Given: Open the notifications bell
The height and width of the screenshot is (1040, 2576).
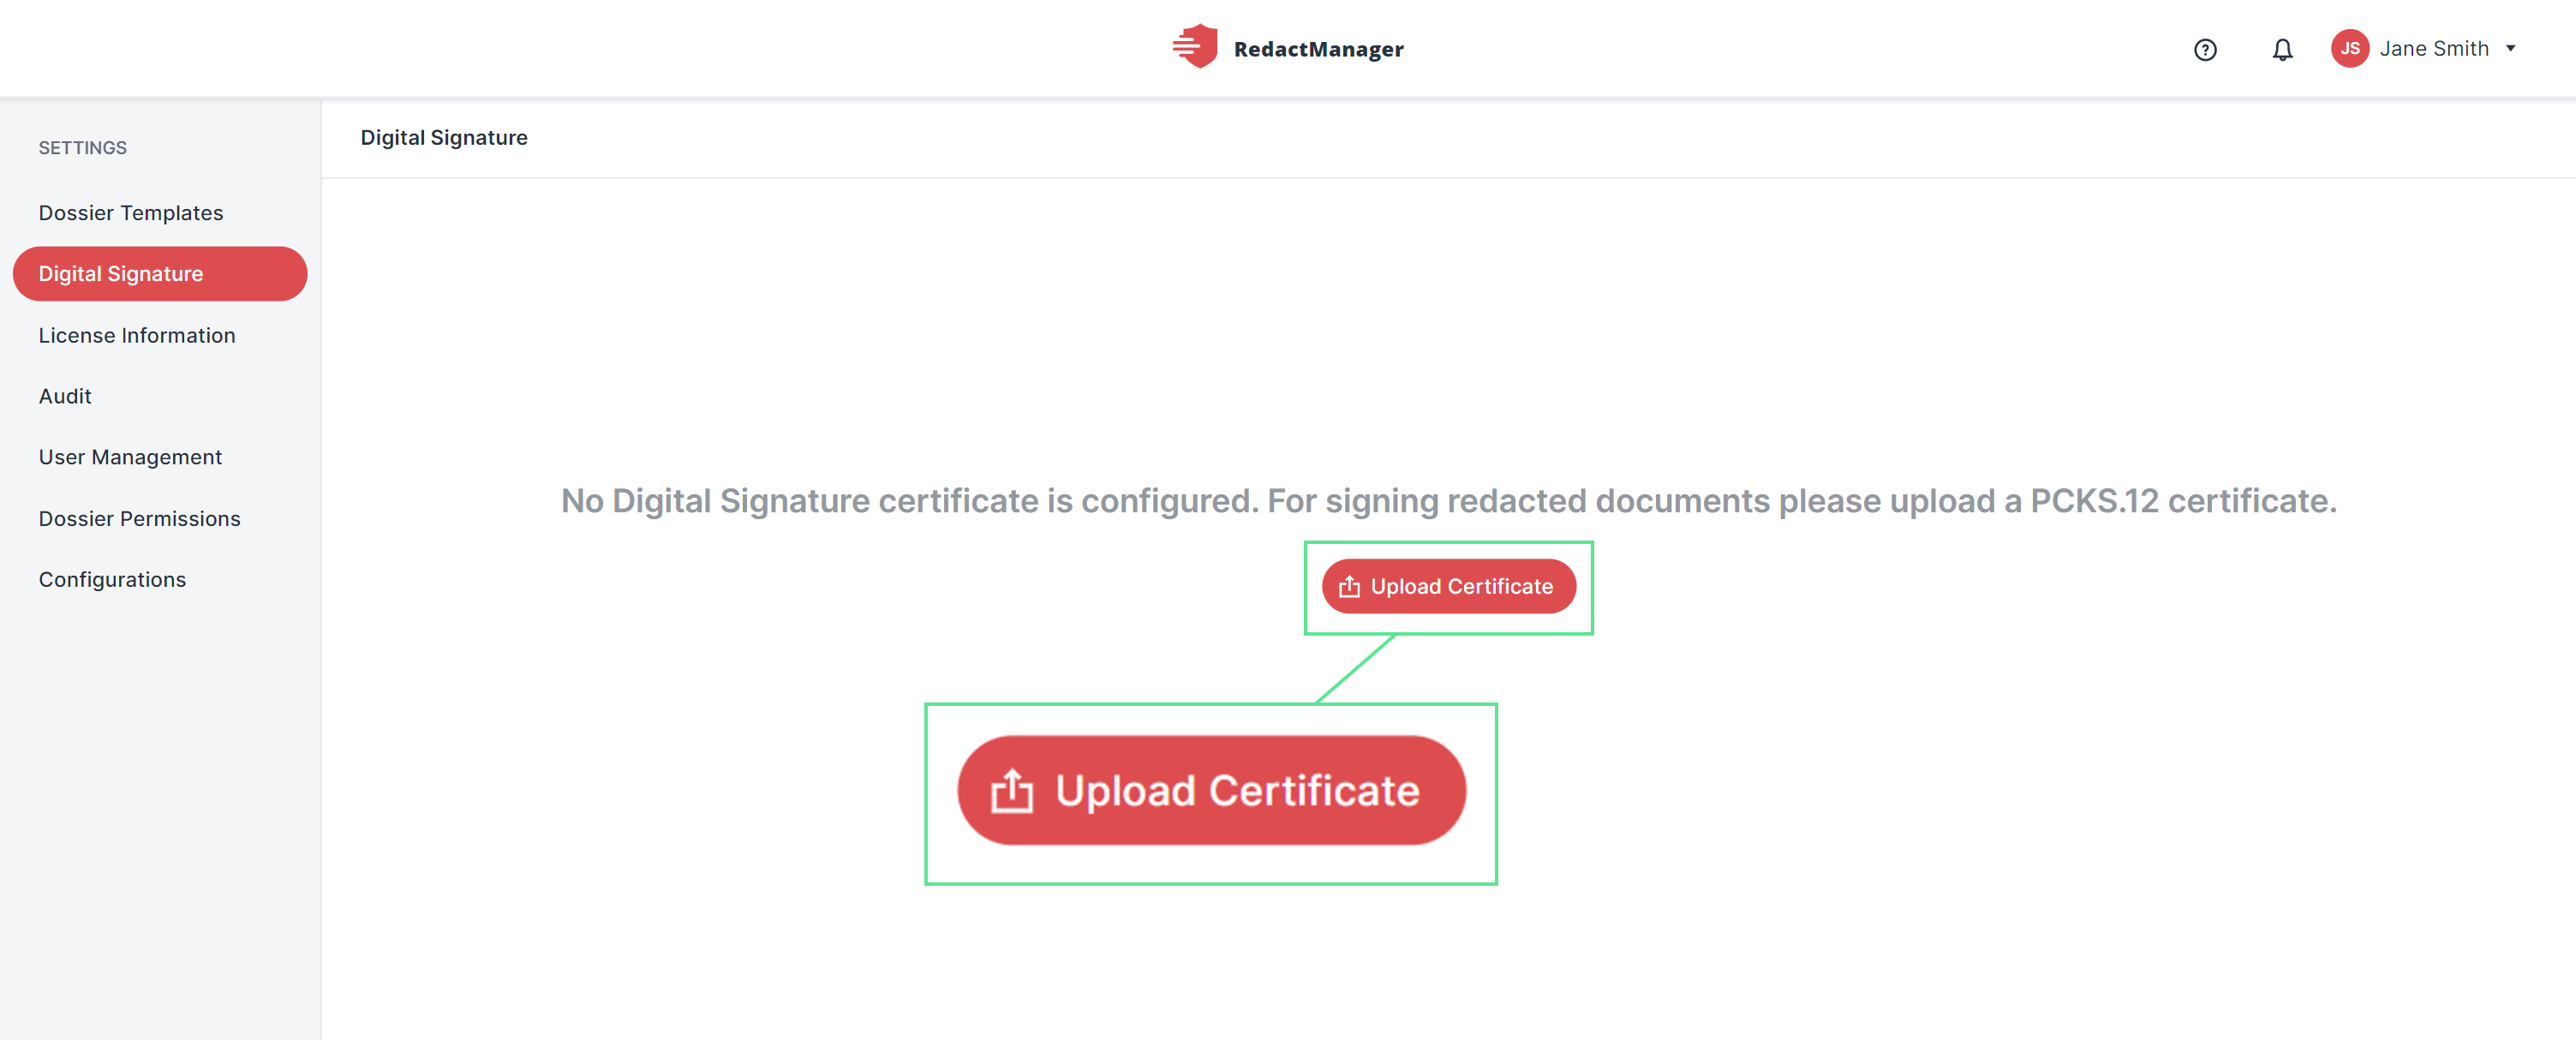Looking at the screenshot, I should coord(2282,49).
